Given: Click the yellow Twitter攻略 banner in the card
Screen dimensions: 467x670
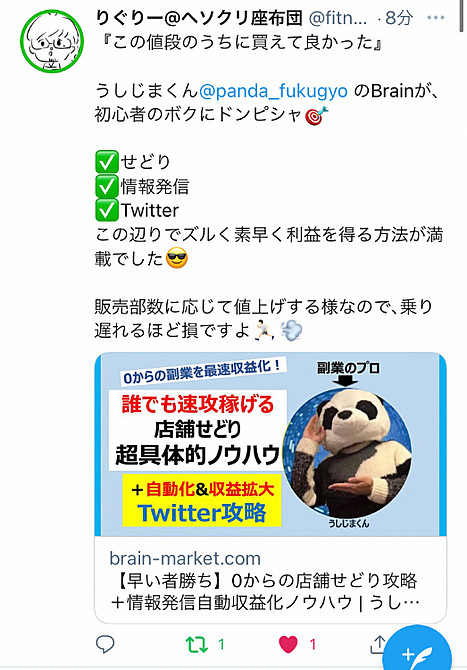Looking at the screenshot, I should pyautogui.click(x=202, y=500).
